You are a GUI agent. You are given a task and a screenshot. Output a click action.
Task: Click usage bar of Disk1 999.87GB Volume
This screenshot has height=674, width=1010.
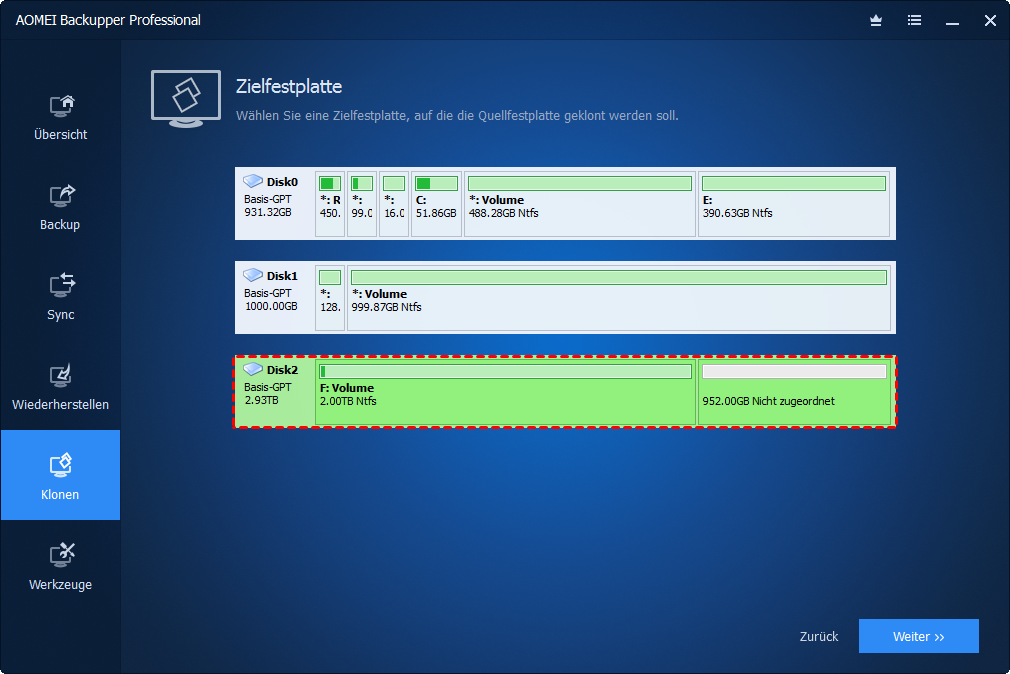(x=619, y=278)
